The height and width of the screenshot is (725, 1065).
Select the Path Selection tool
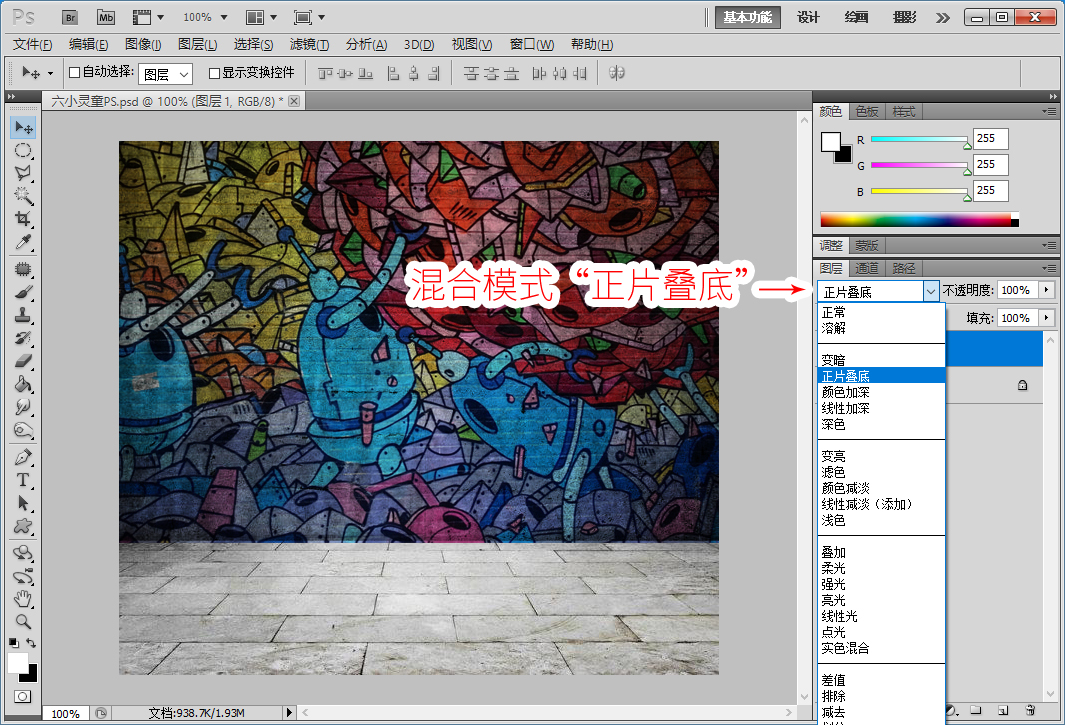pyautogui.click(x=23, y=503)
